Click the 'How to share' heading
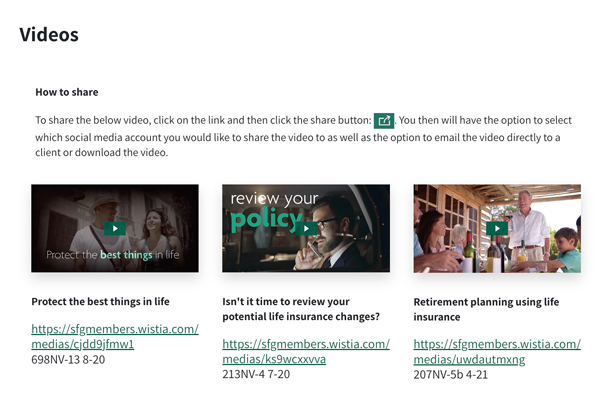Screen dimensions: 604x400 67,92
